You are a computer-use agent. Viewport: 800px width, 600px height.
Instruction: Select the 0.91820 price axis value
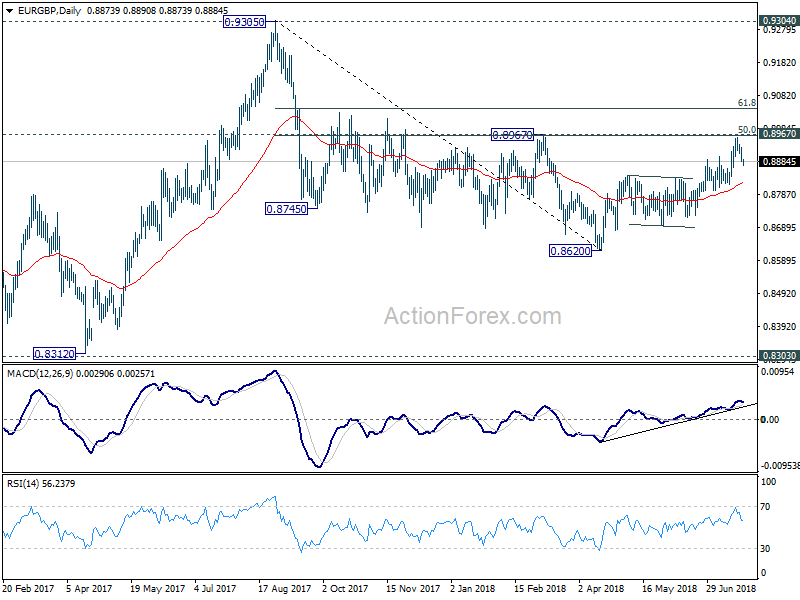pos(780,63)
